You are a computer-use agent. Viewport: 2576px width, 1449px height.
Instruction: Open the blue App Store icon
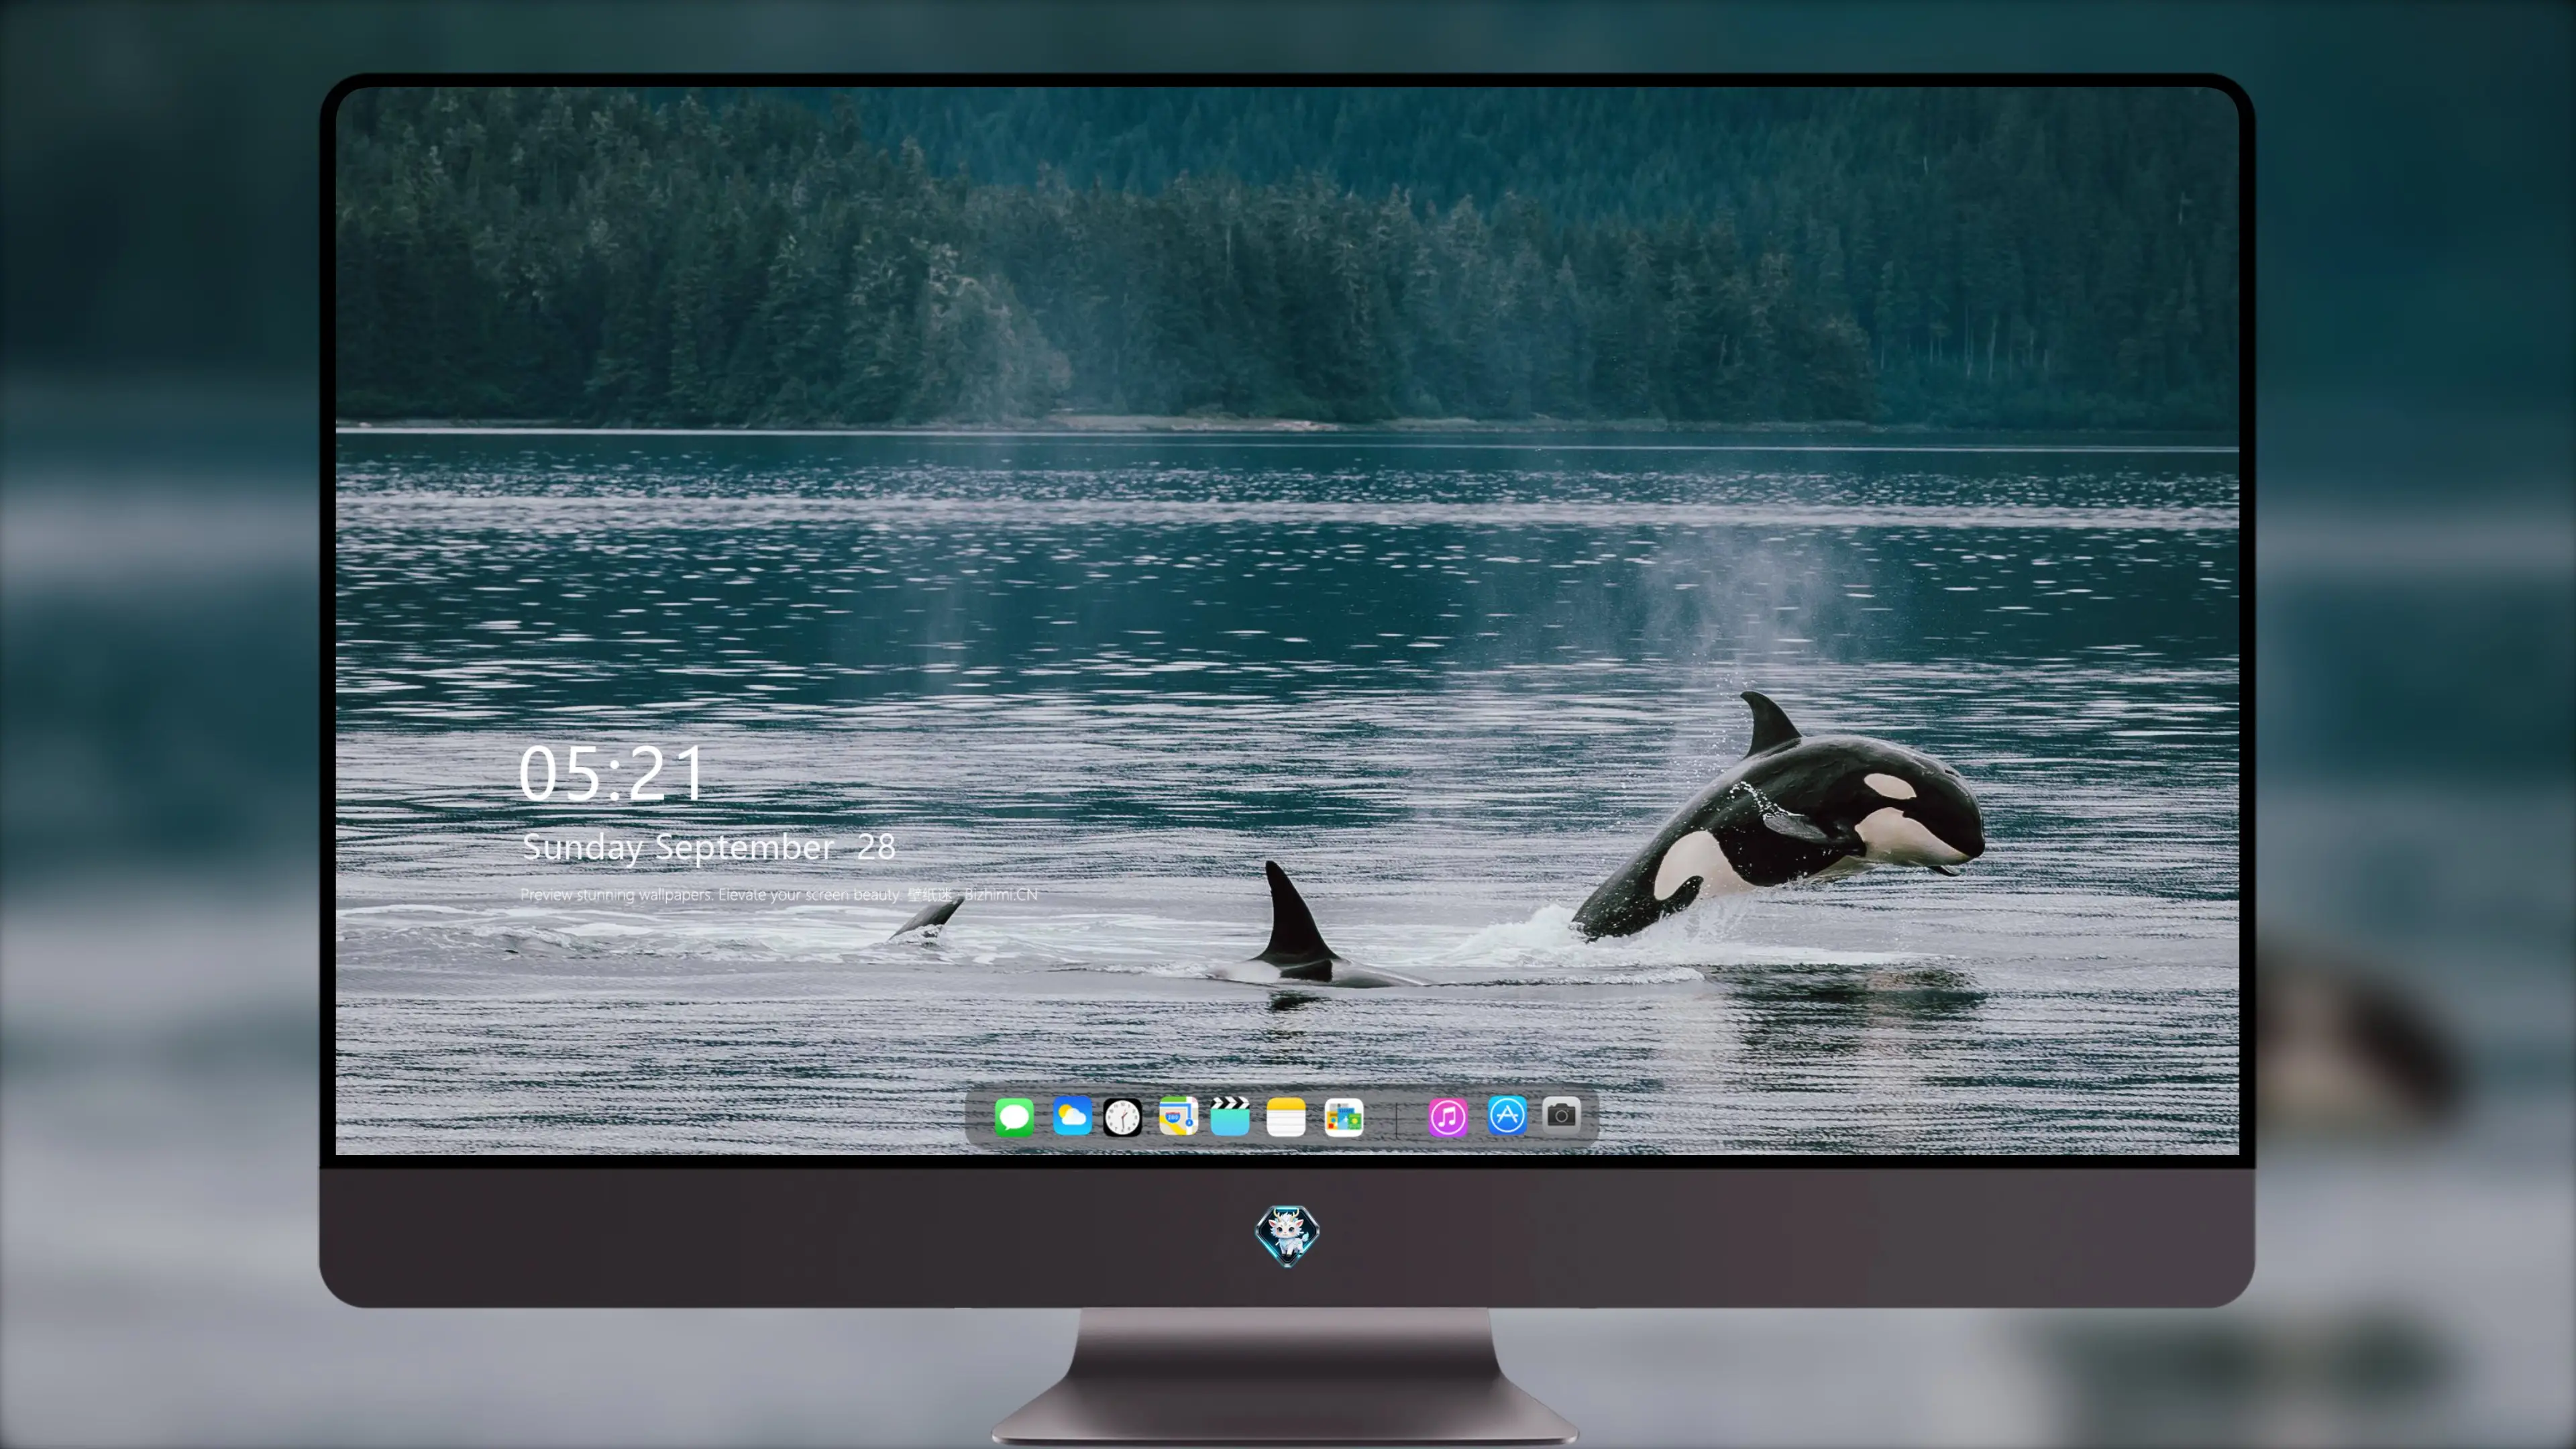[x=1507, y=1115]
